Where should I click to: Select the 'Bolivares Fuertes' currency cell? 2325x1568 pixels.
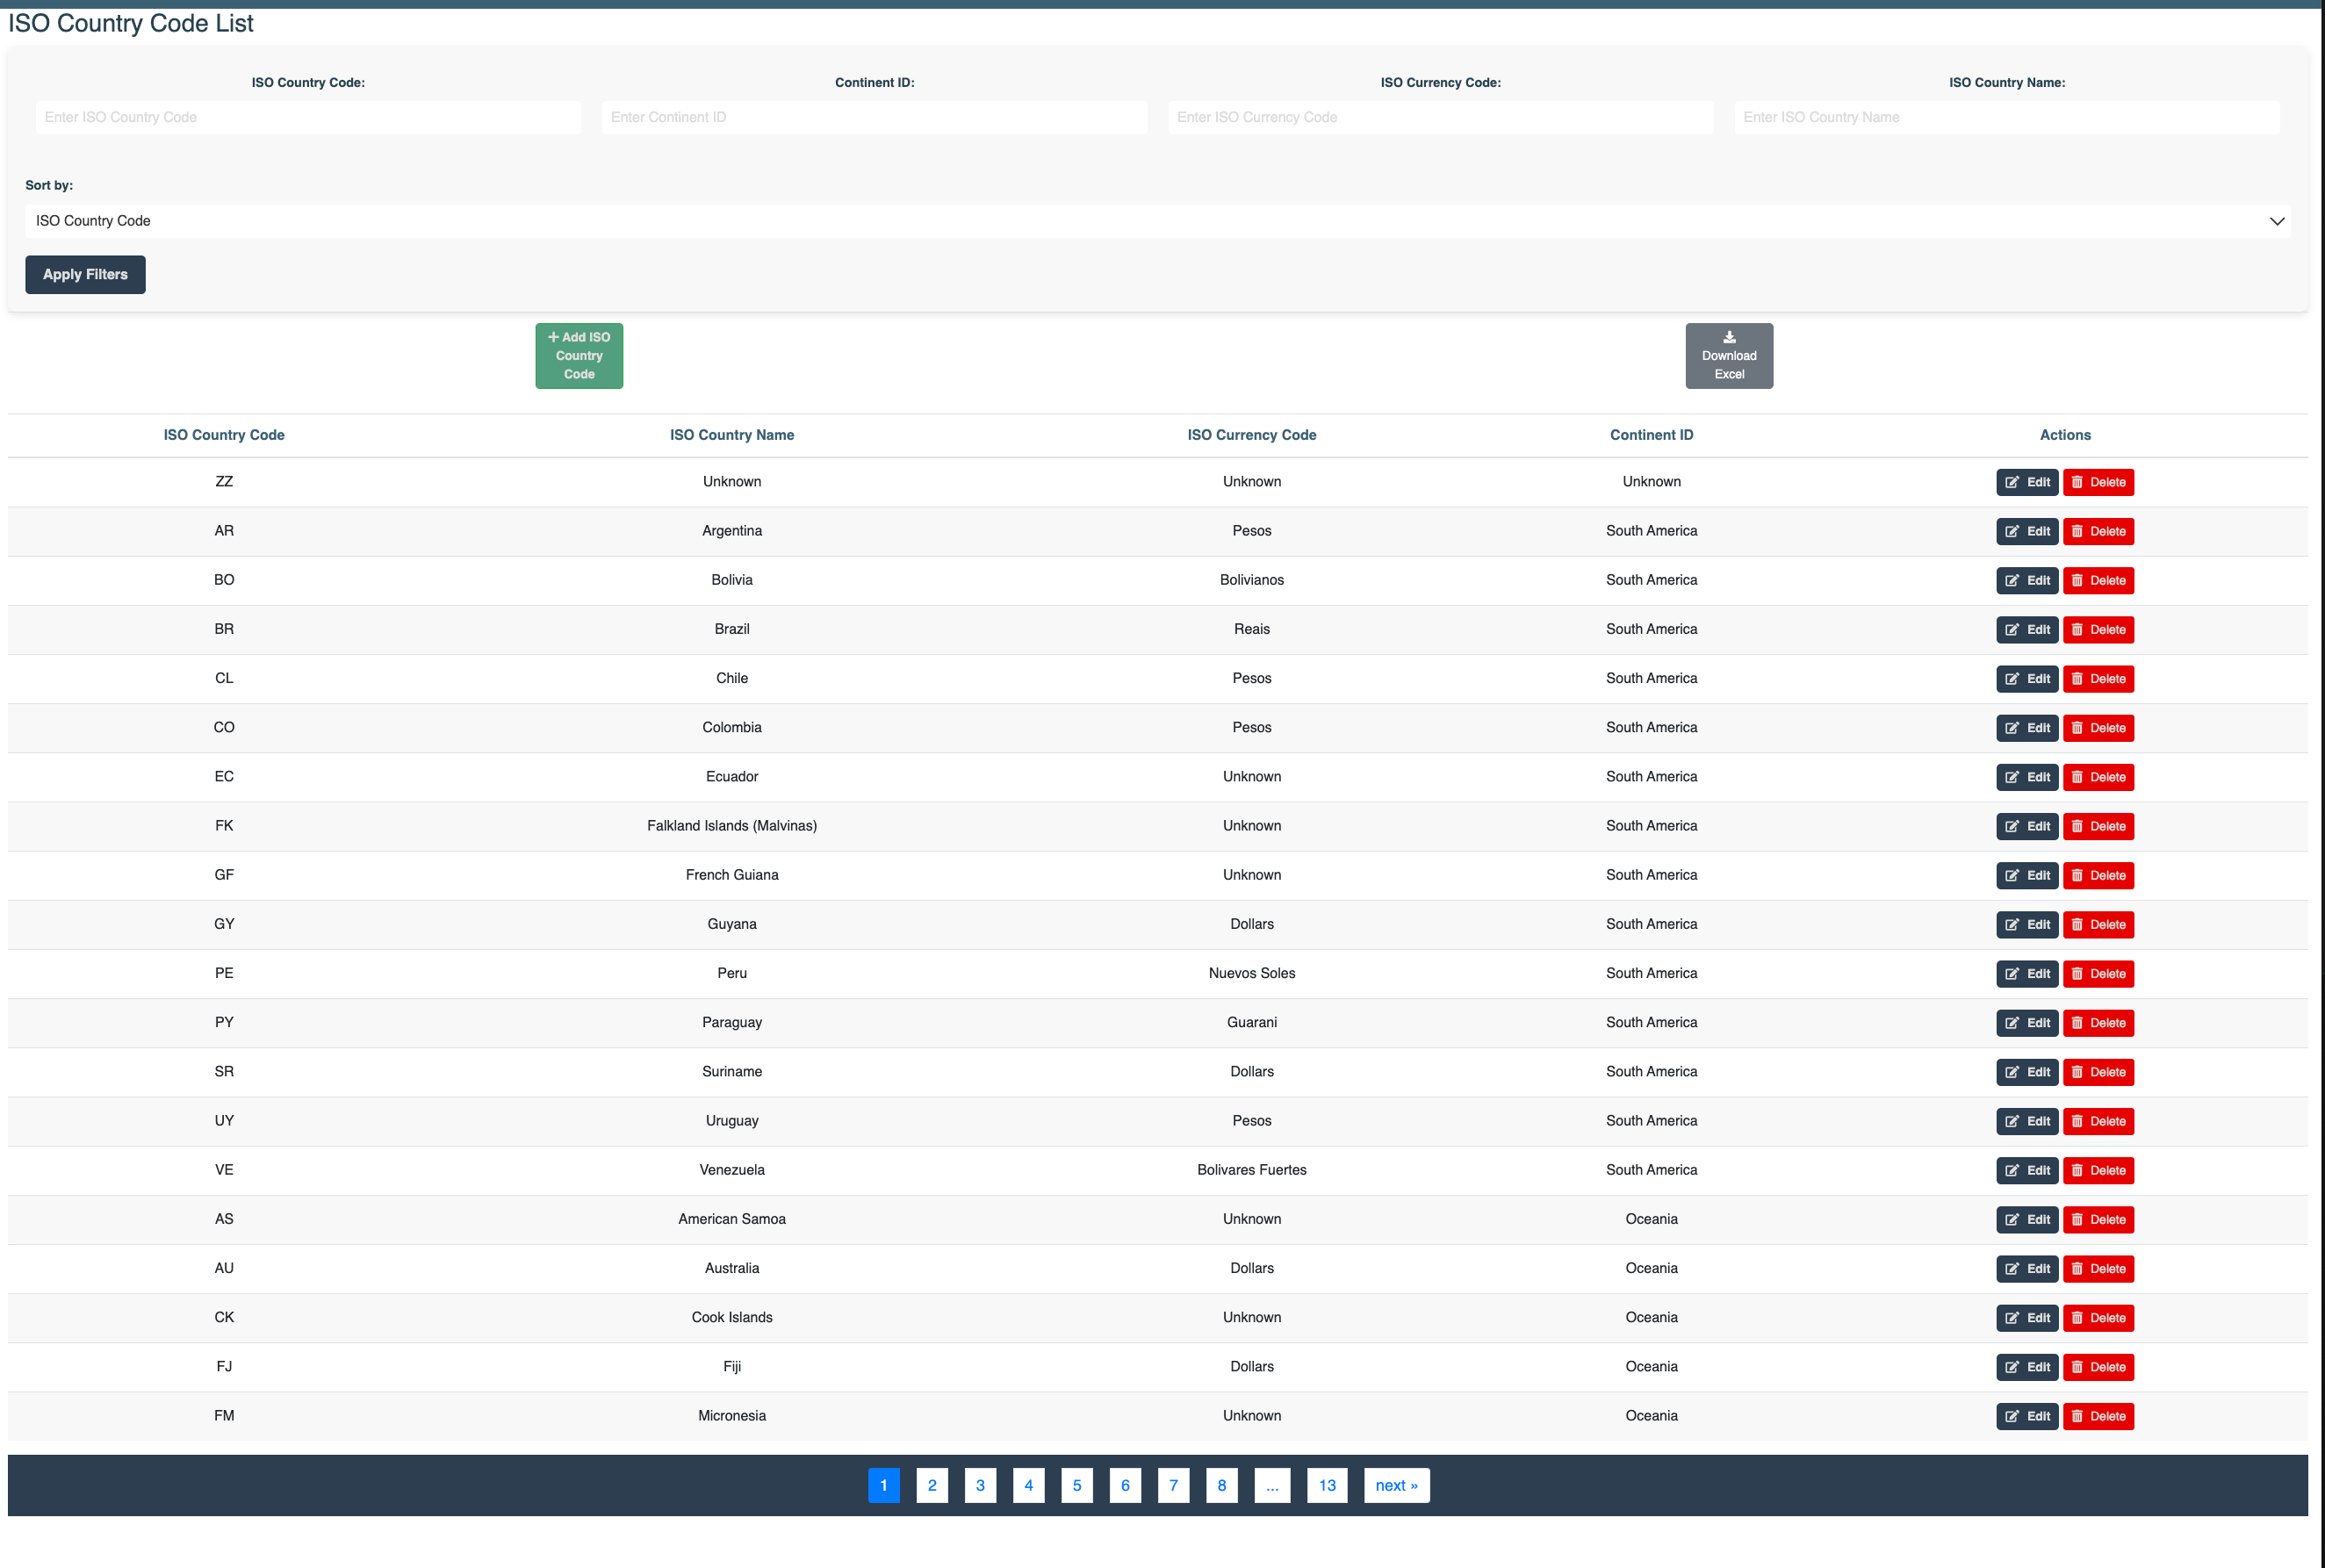point(1252,1170)
